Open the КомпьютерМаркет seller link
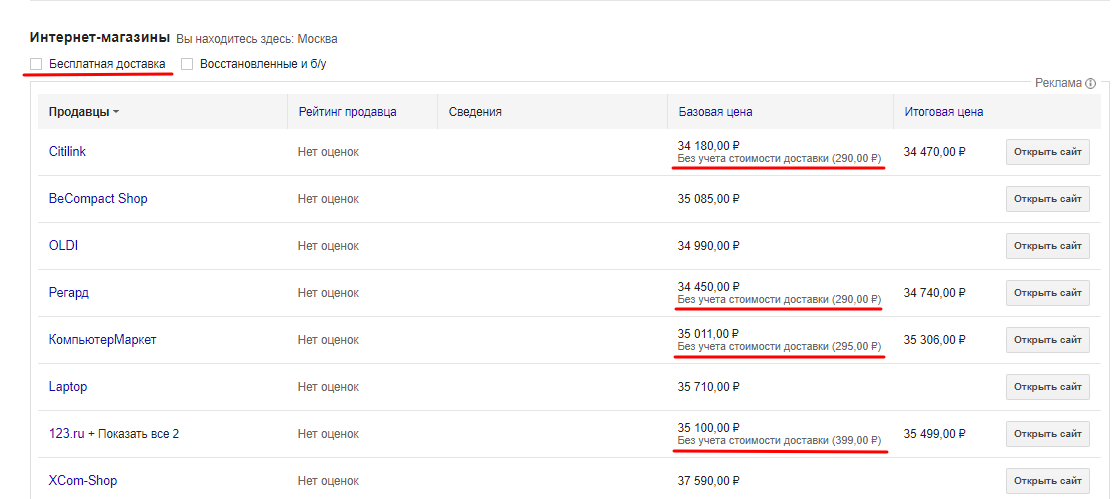Screen dimensions: 1117x499 pyautogui.click(x=102, y=339)
